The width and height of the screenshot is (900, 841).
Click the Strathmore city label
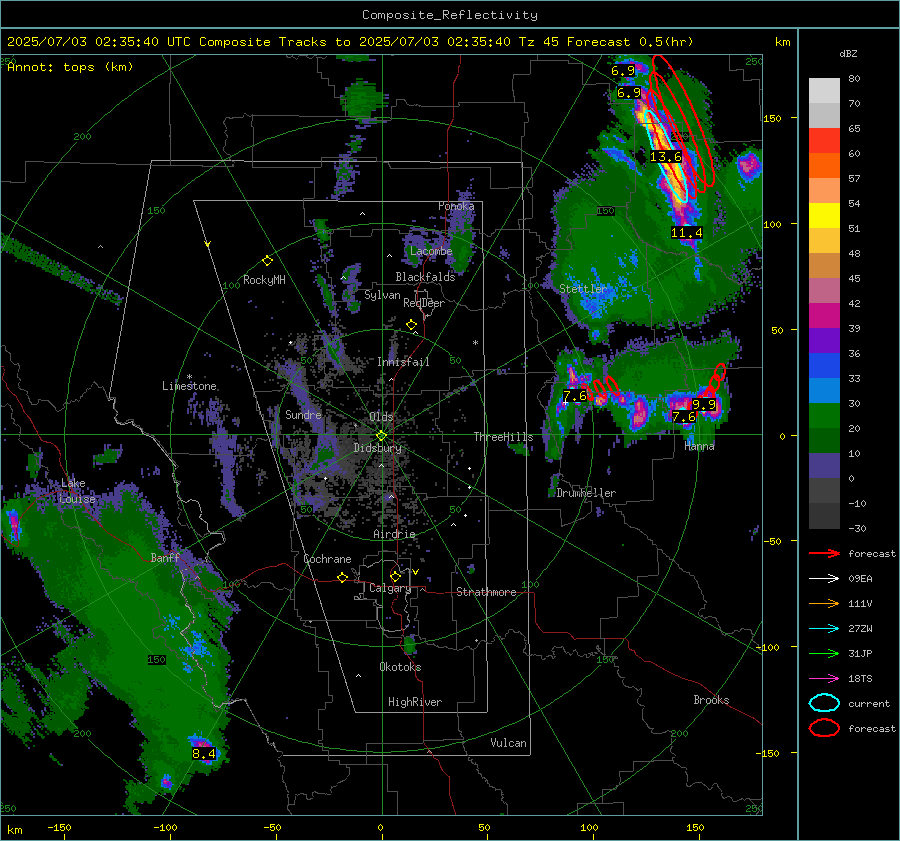point(486,592)
